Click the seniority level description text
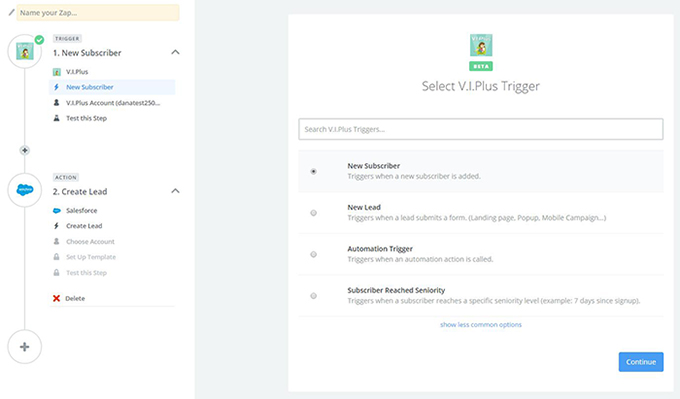The image size is (680, 399). click(494, 301)
